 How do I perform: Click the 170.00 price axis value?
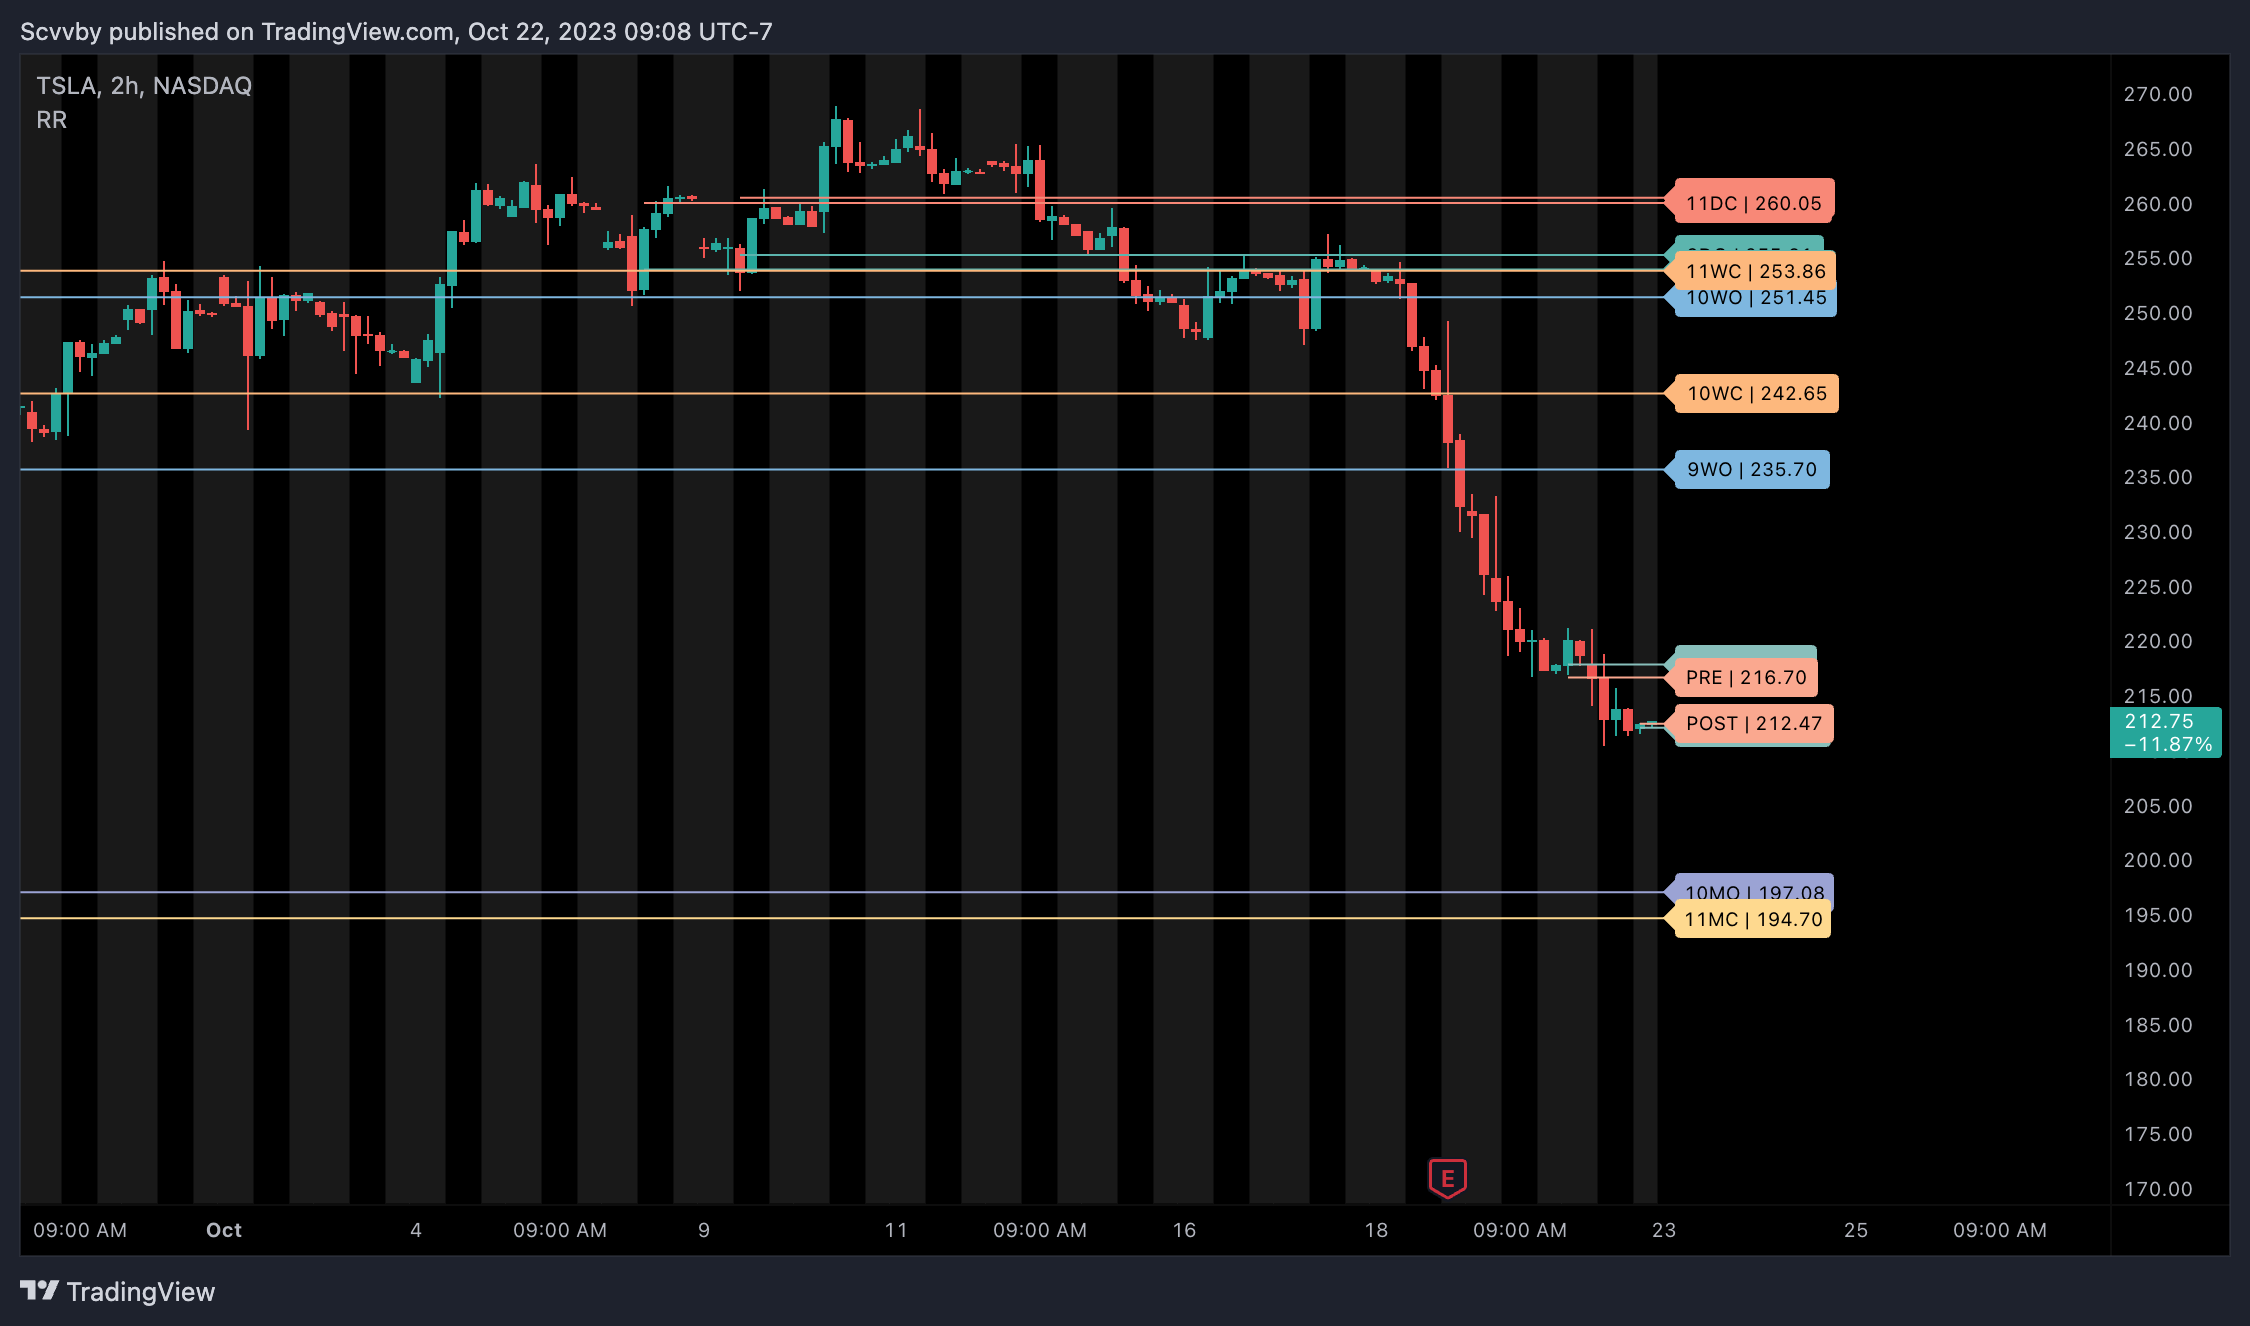click(2158, 1189)
